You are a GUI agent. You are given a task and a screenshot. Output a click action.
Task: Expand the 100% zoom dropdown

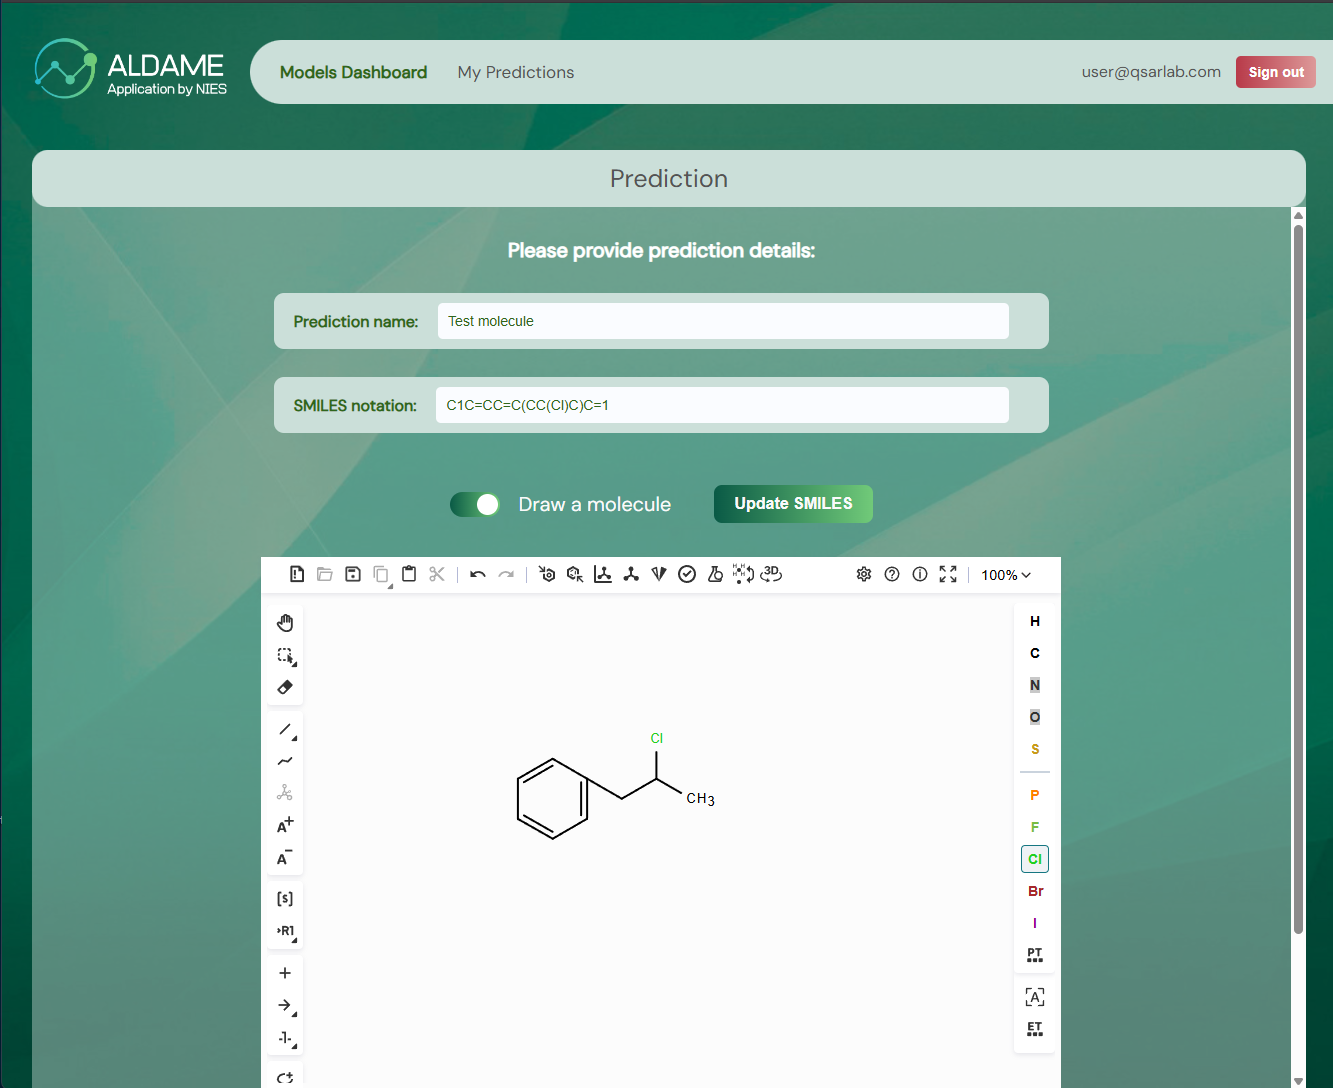pyautogui.click(x=1006, y=575)
